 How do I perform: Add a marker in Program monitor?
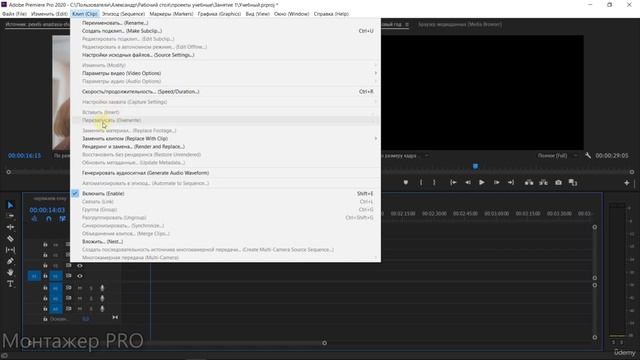tap(406, 182)
